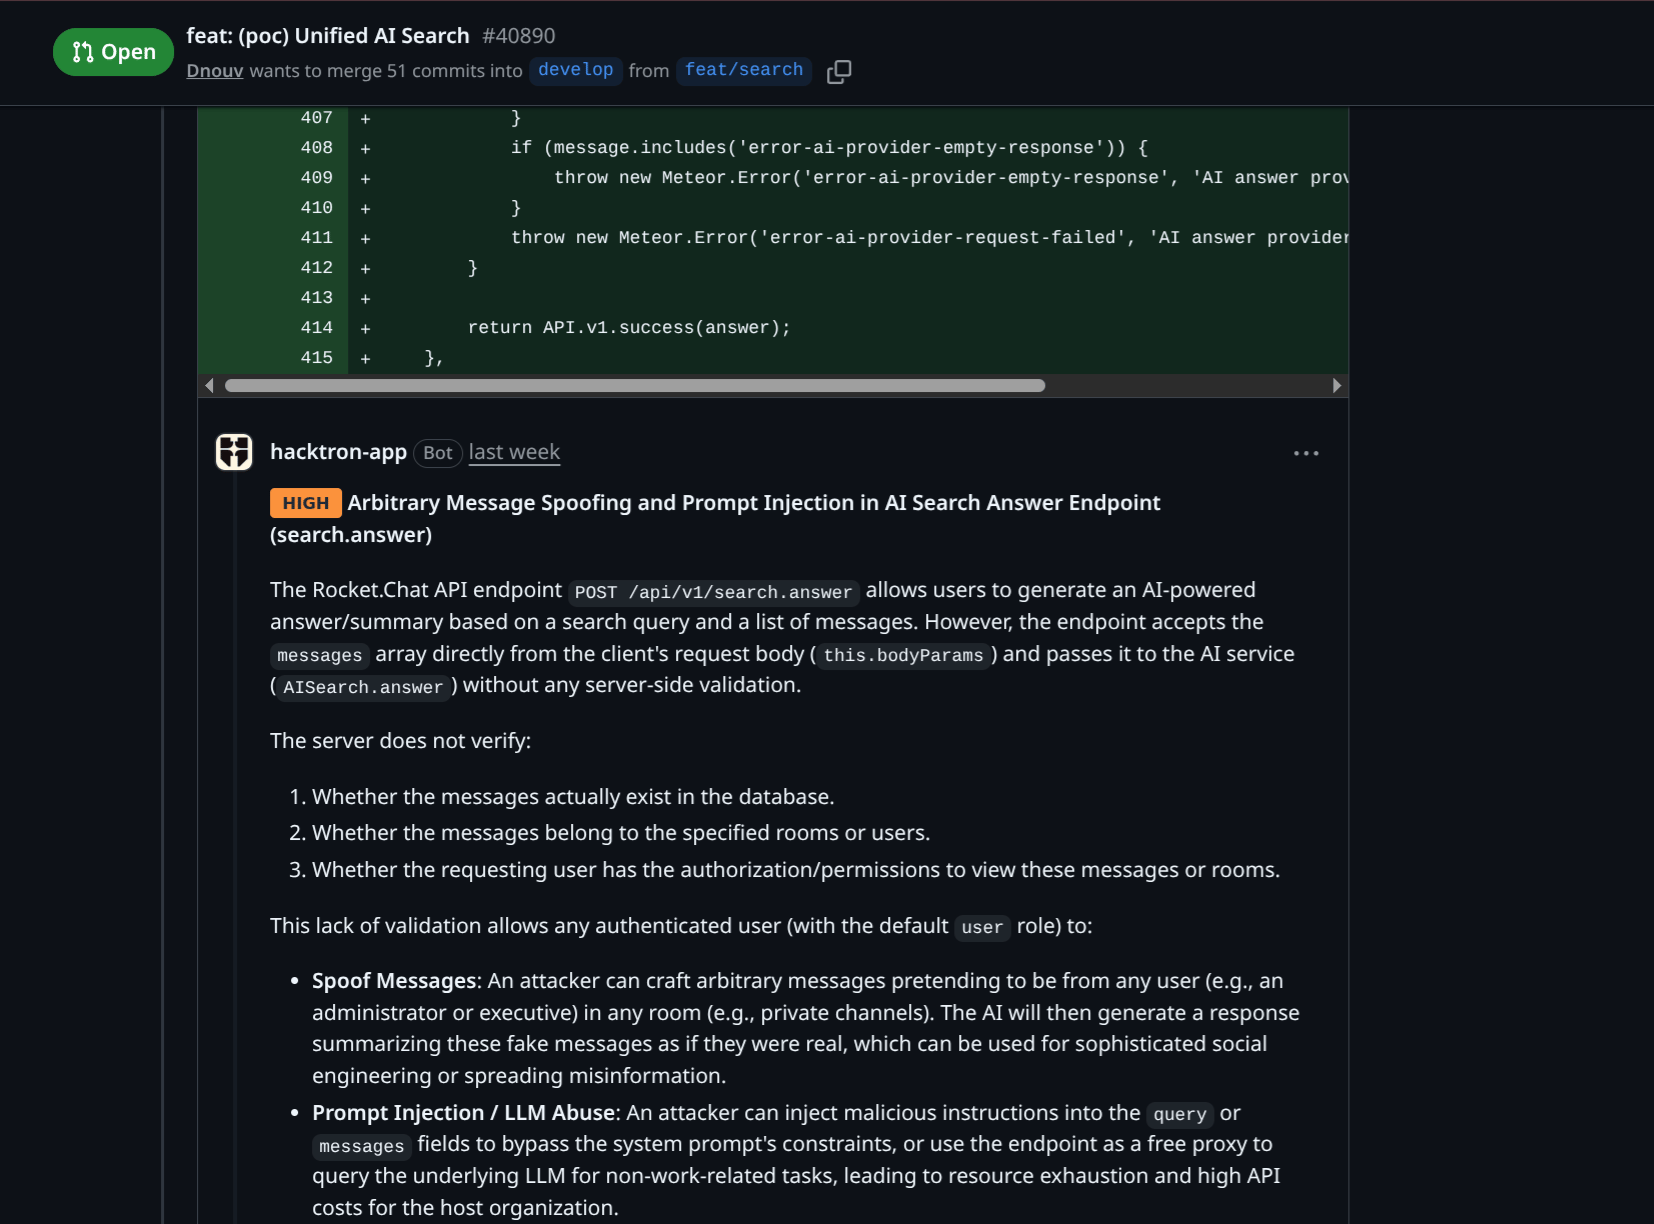This screenshot has width=1654, height=1224.
Task: Open the feat/search head branch link
Action: (744, 70)
